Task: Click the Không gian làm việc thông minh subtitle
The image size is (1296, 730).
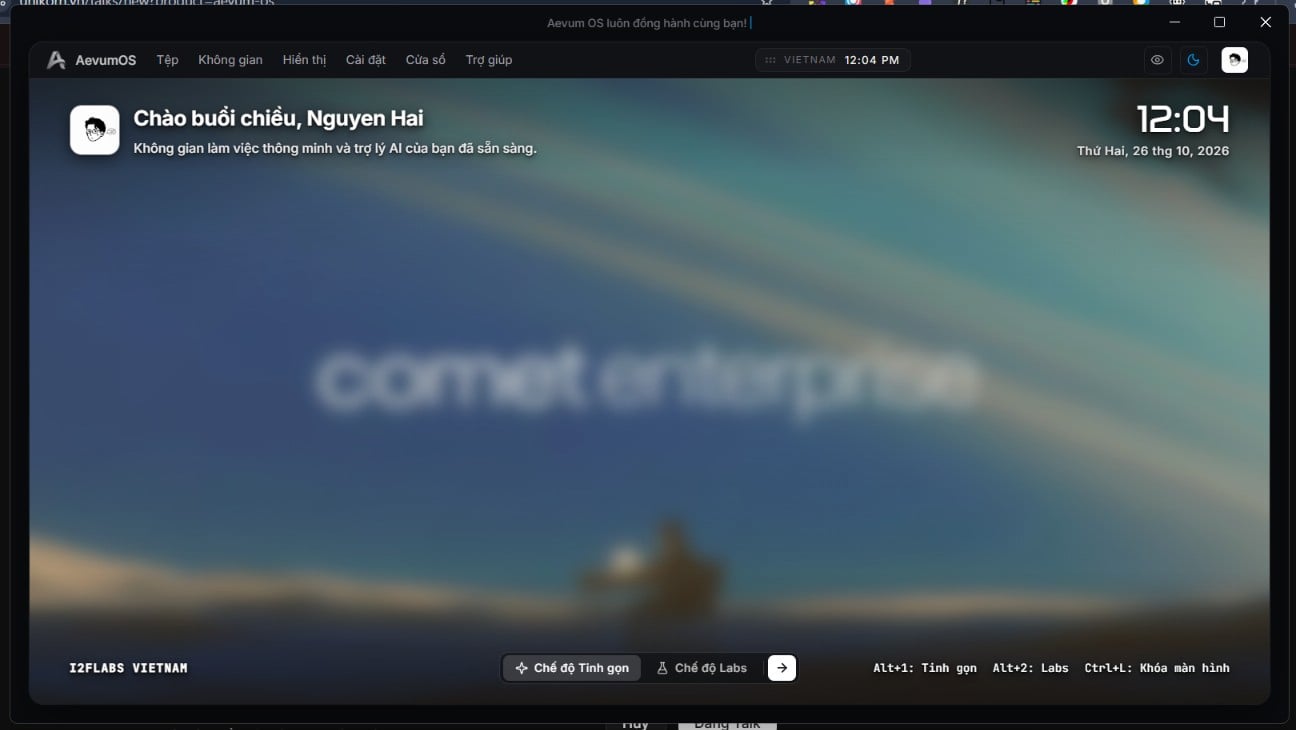Action: pyautogui.click(x=335, y=148)
